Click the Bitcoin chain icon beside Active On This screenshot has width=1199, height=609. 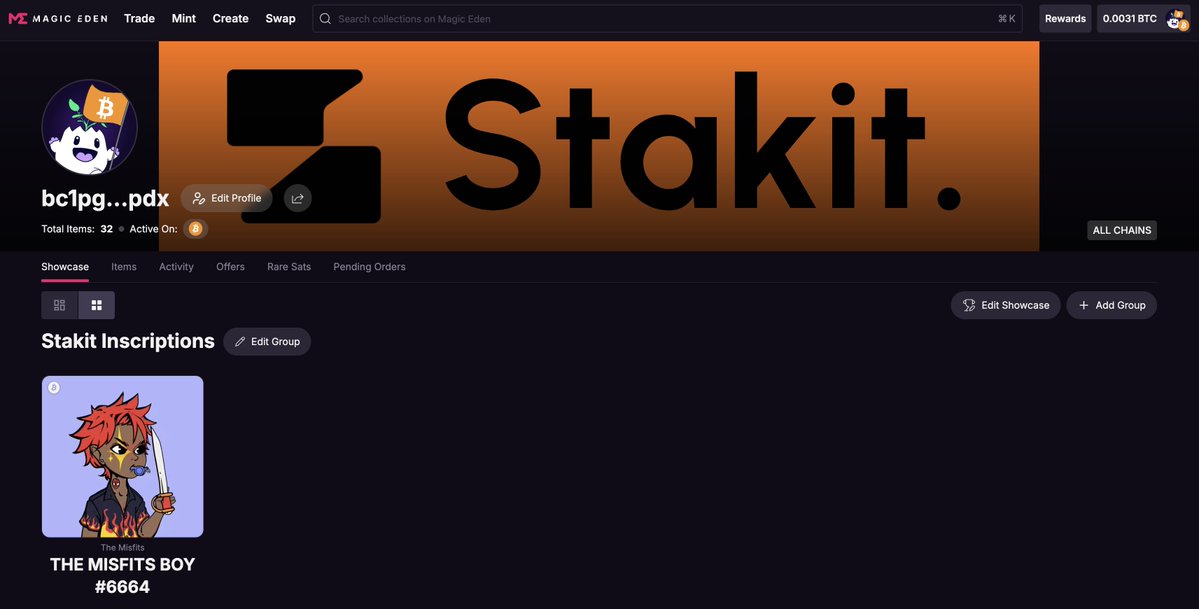coord(195,229)
